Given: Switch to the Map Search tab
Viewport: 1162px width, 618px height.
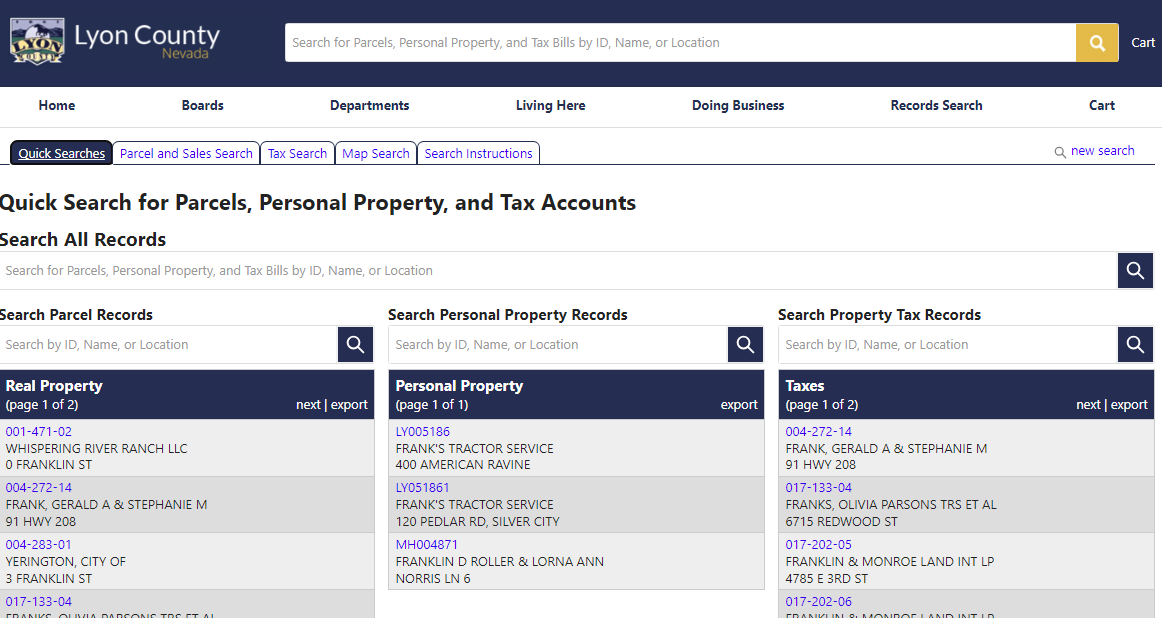Looking at the screenshot, I should [375, 154].
